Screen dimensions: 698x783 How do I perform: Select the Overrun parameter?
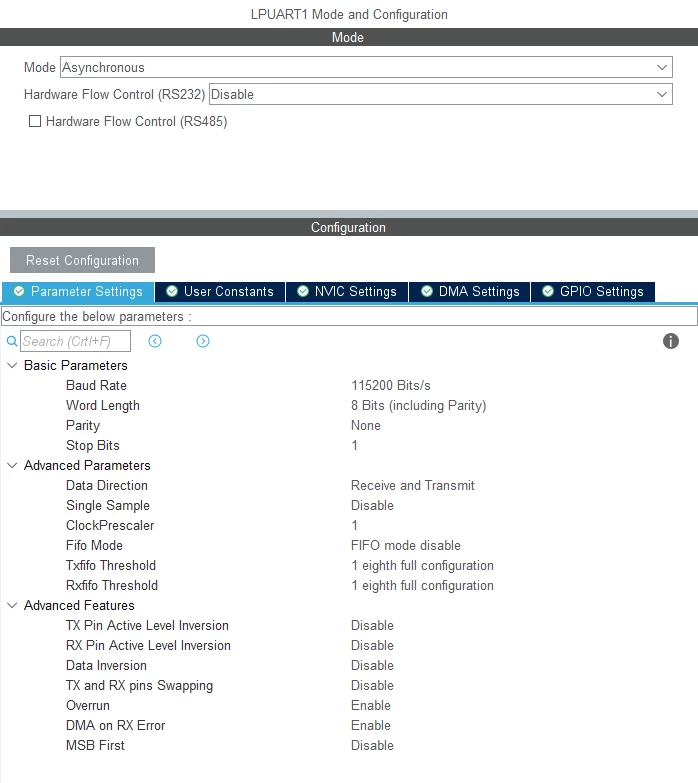pyautogui.click(x=88, y=705)
